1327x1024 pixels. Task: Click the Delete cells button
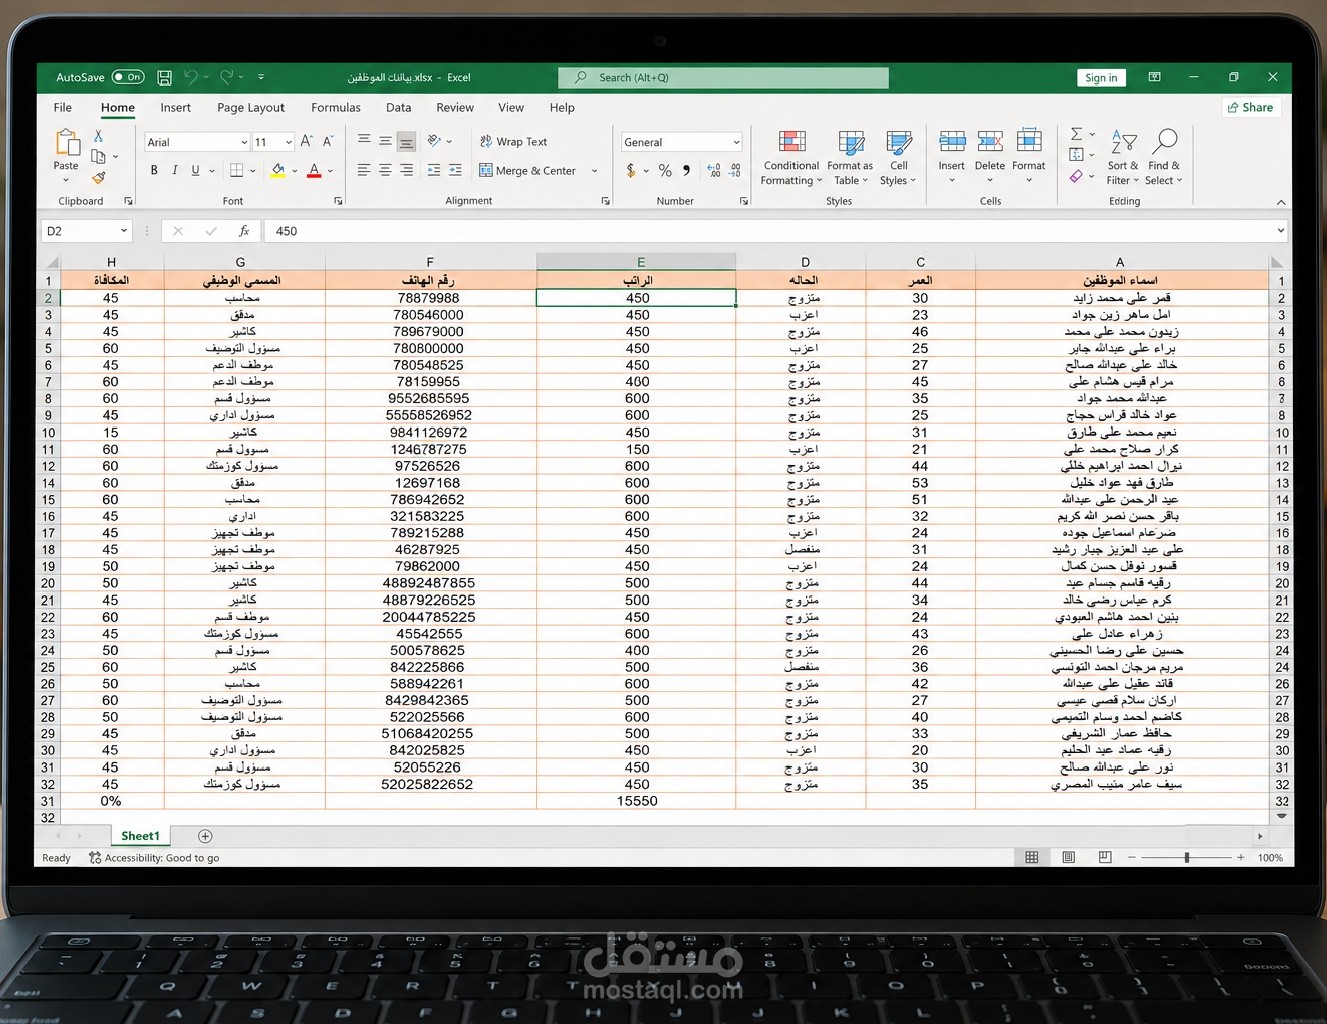coord(990,156)
